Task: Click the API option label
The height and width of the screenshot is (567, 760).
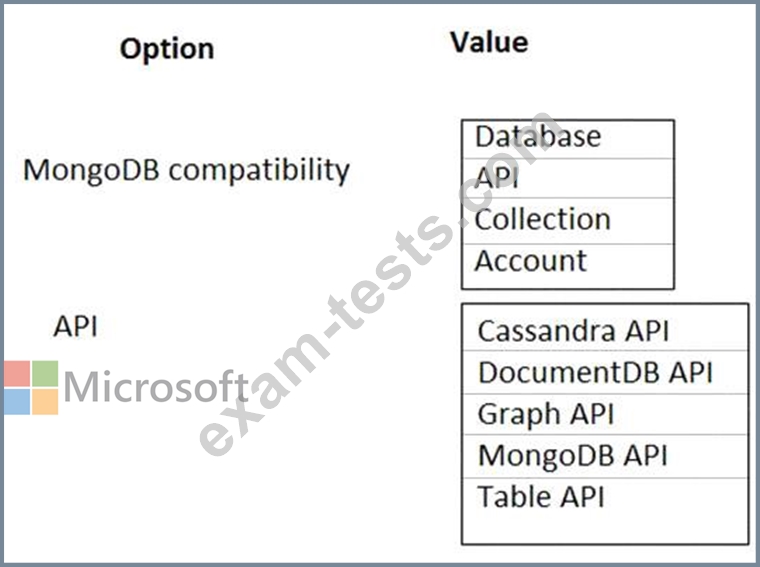Action: tap(76, 326)
